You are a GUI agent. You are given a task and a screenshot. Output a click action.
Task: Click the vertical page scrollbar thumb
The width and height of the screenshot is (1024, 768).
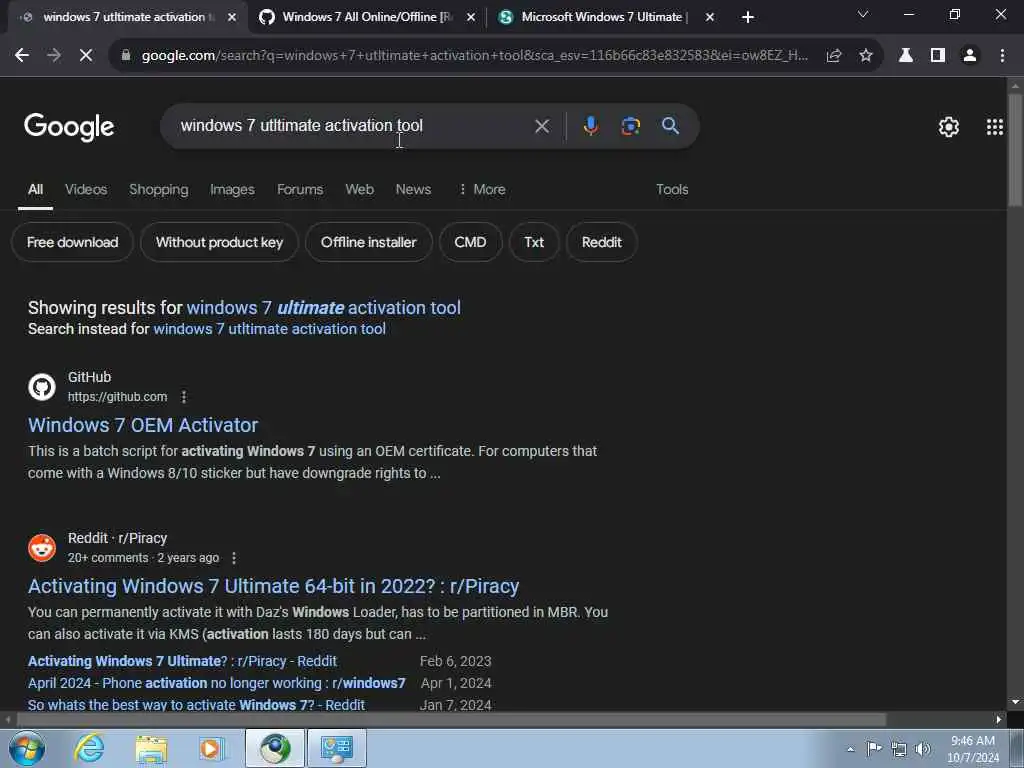click(x=1015, y=150)
